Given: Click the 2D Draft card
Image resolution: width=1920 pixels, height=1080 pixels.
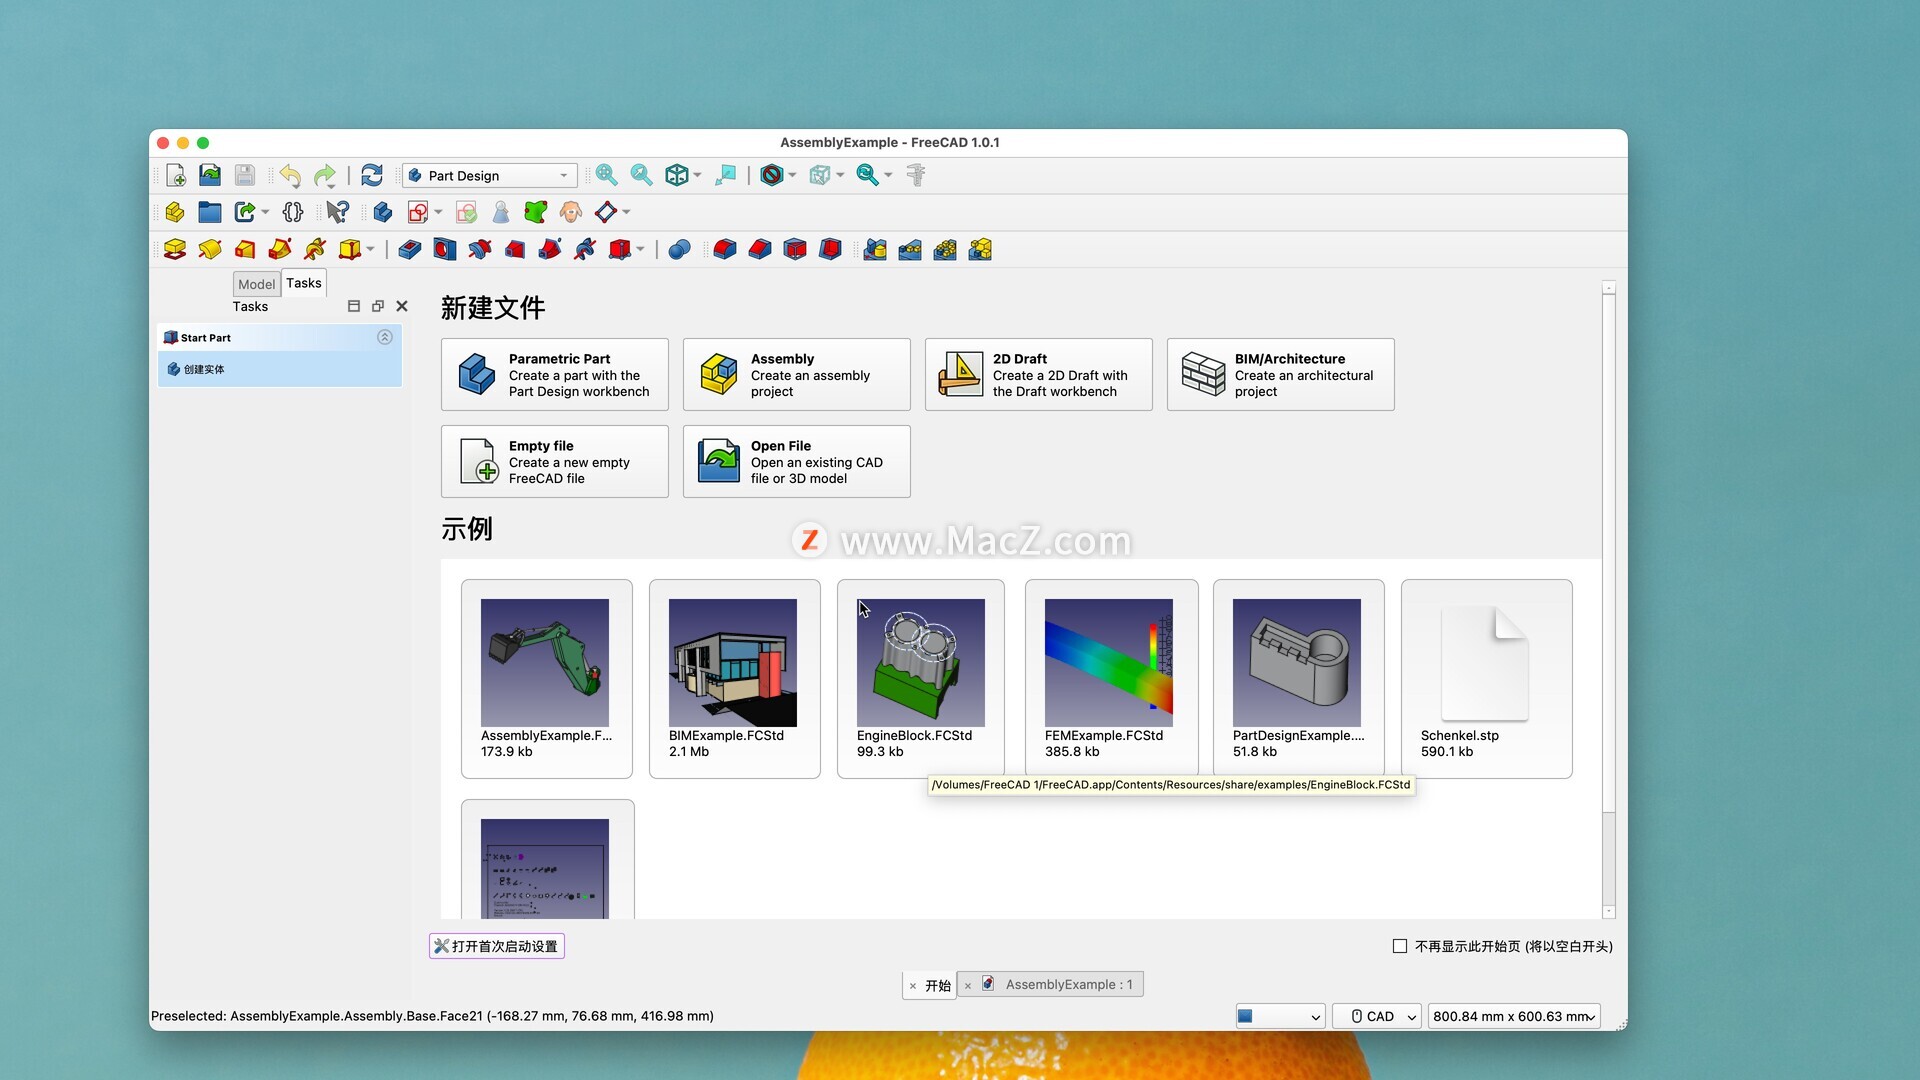Looking at the screenshot, I should pyautogui.click(x=1039, y=375).
